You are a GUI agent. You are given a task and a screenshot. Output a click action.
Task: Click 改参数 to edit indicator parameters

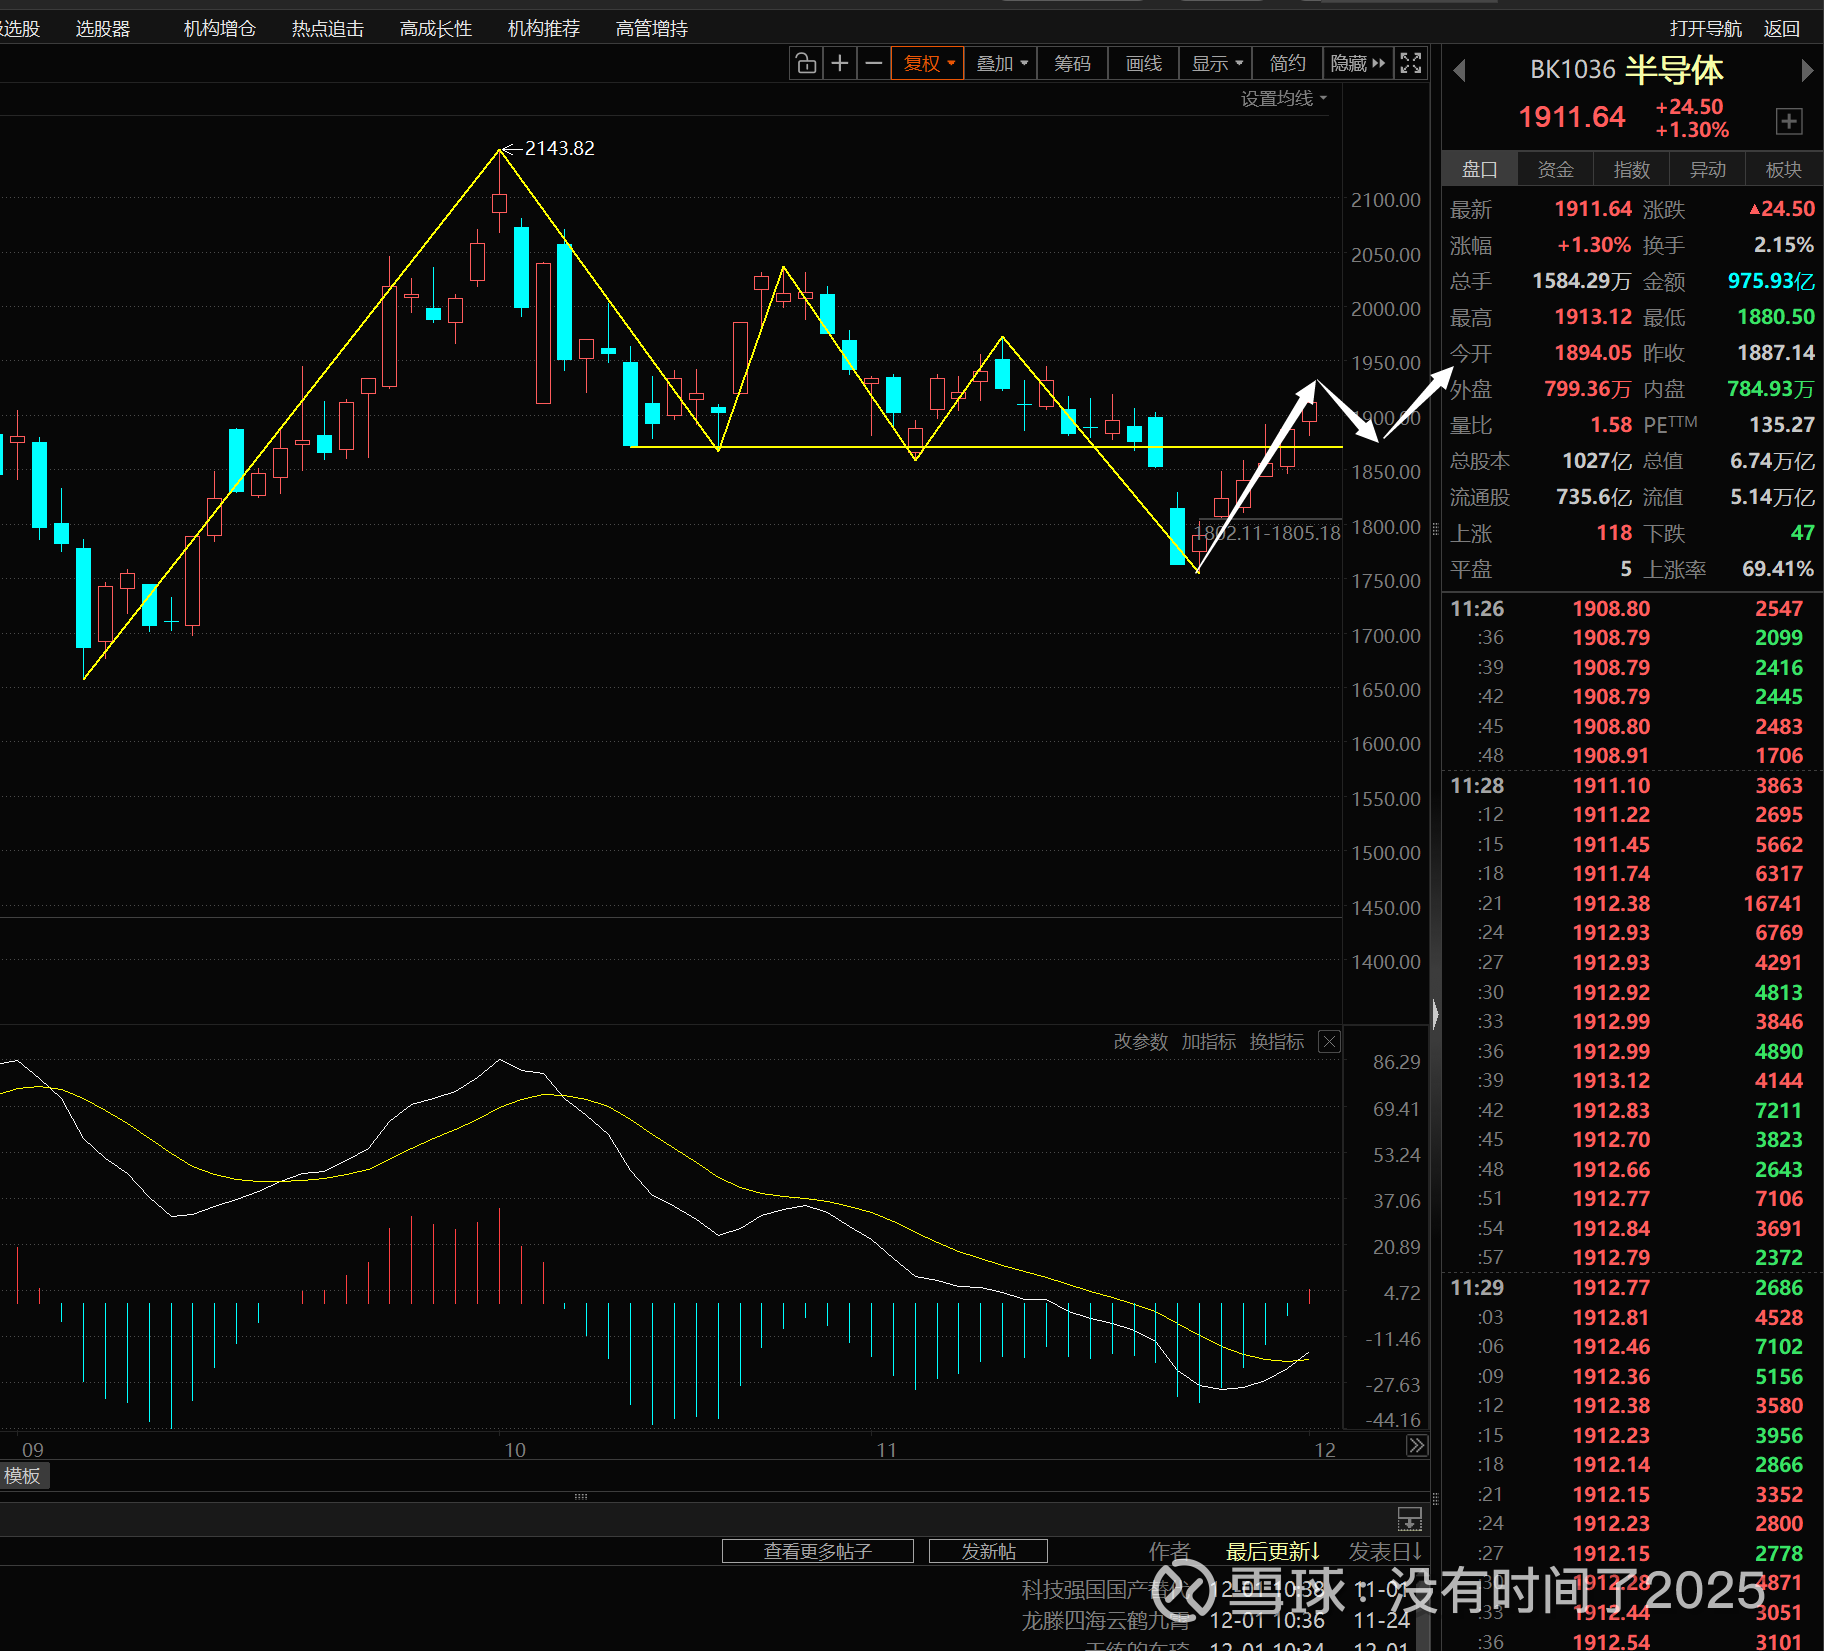click(x=1141, y=1042)
